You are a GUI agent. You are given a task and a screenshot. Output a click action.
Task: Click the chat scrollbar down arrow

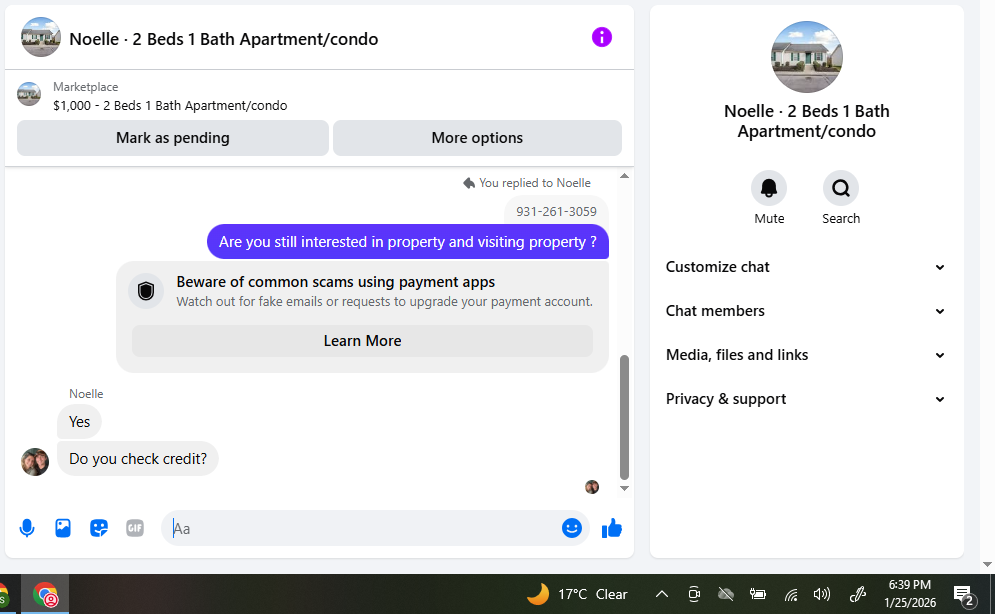(624, 488)
